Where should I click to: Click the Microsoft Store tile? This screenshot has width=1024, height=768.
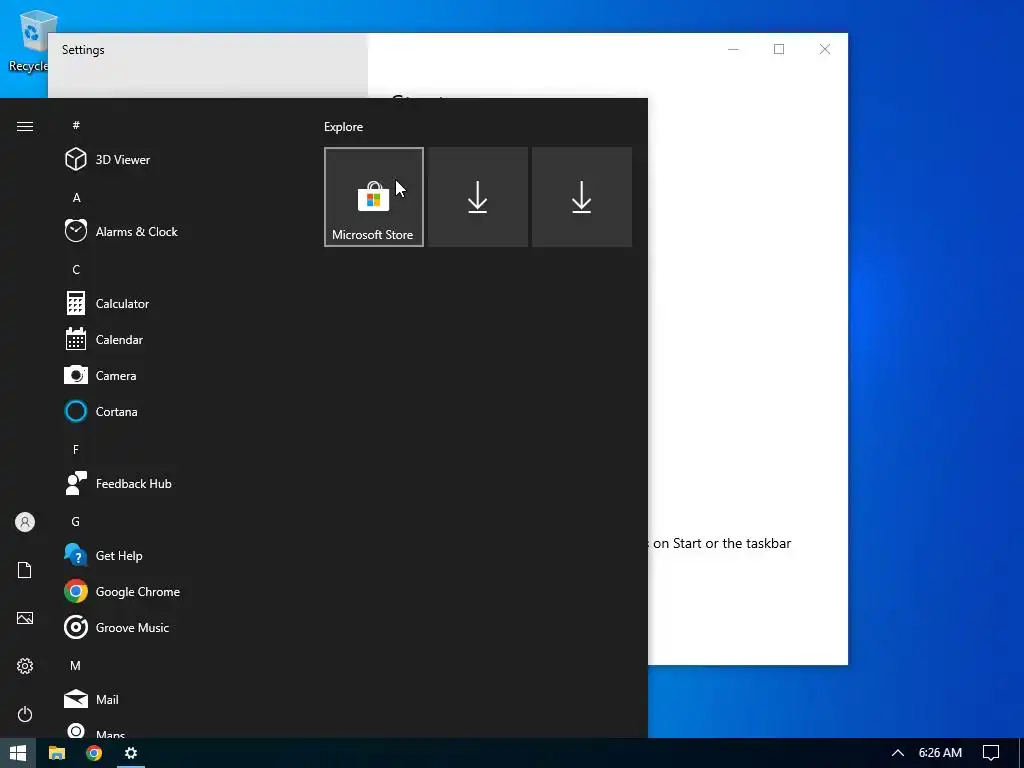[374, 197]
